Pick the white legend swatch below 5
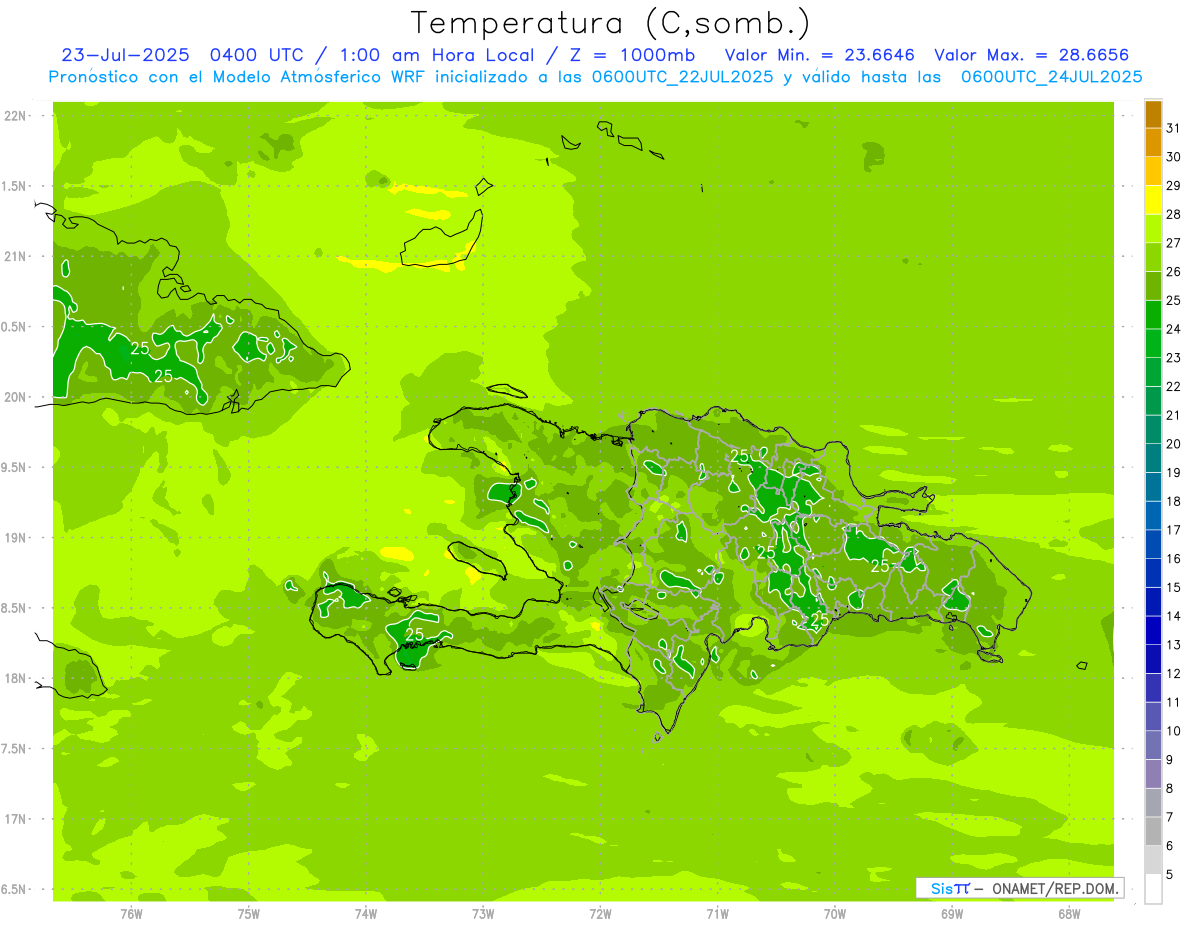1200x927 pixels. pyautogui.click(x=1153, y=889)
